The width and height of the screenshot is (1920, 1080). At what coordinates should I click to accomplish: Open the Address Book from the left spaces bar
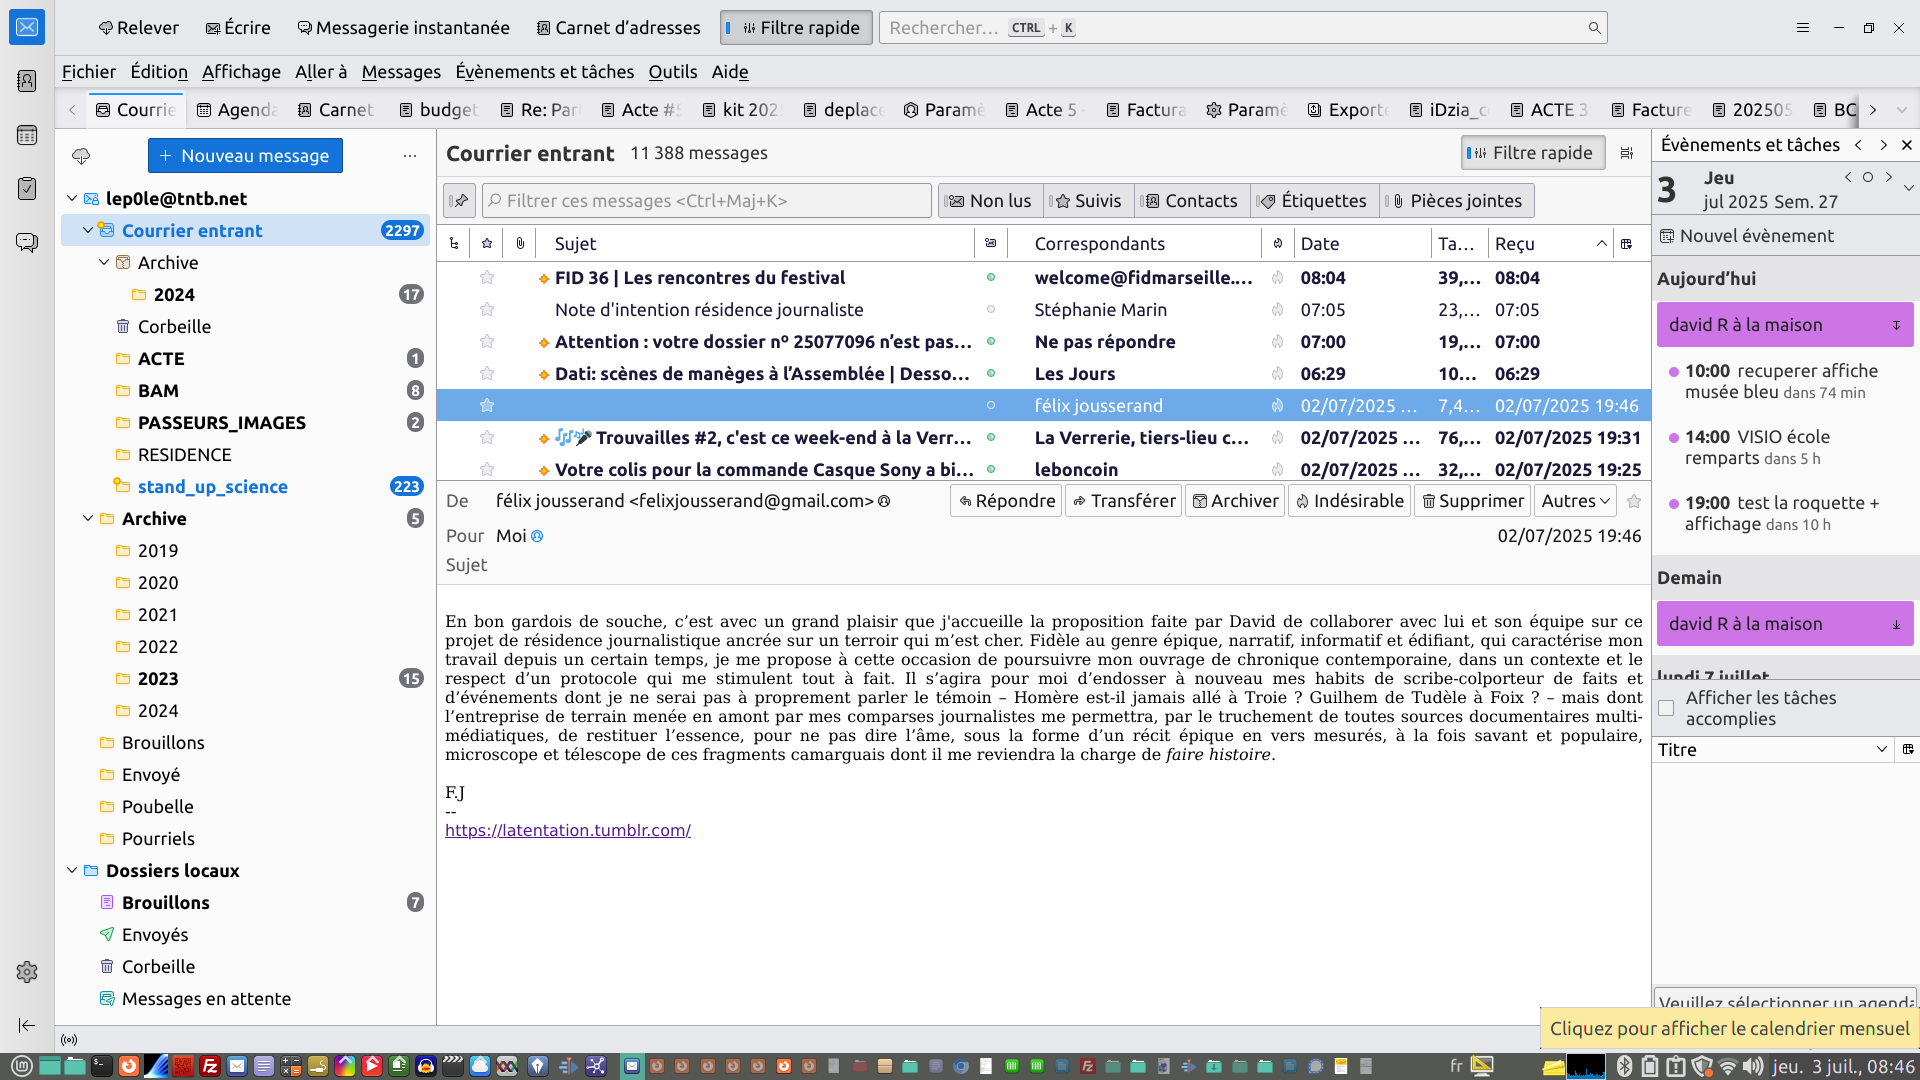tap(27, 81)
